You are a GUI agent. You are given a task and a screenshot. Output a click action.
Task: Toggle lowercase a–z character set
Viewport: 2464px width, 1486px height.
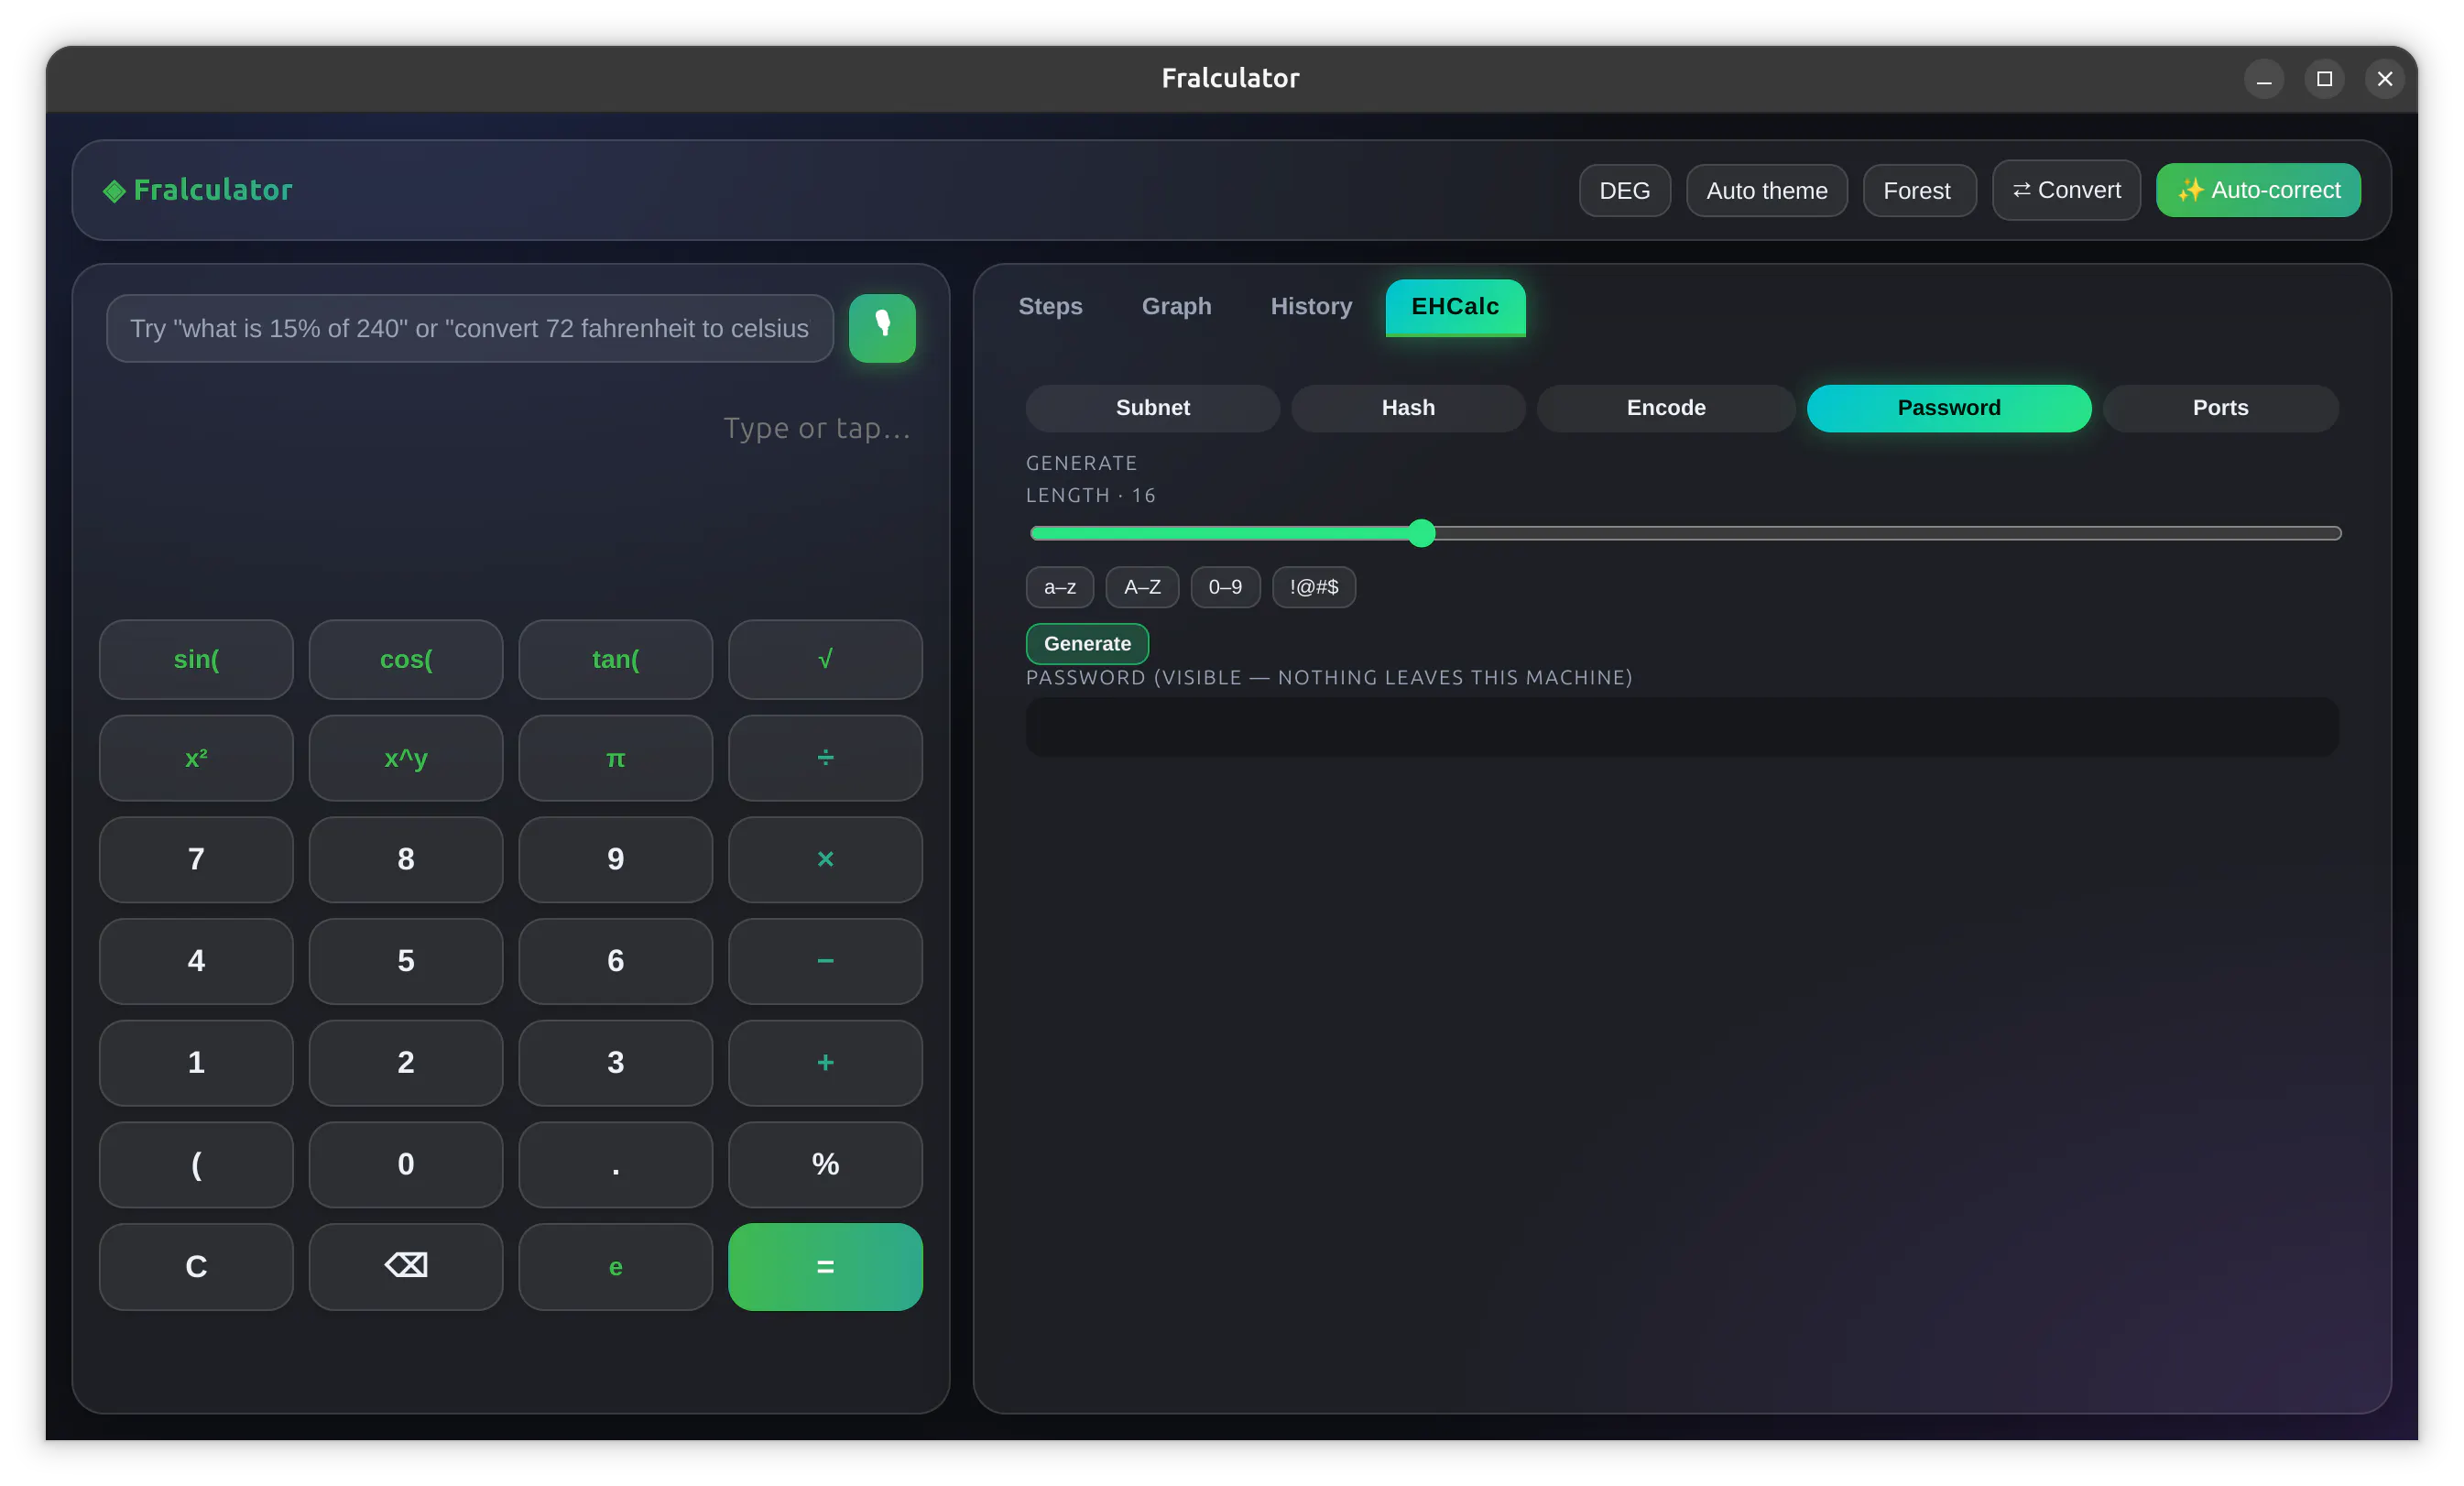point(1059,587)
